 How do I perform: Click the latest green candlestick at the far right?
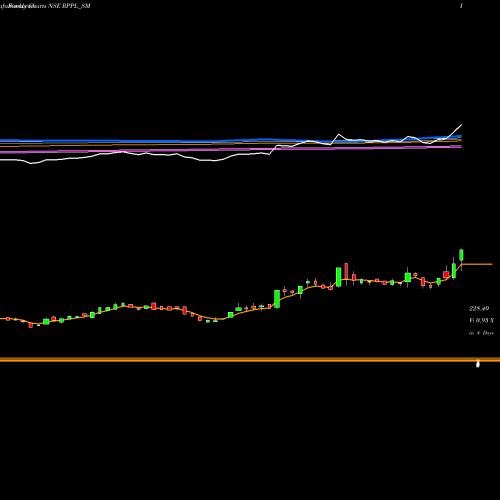462,255
